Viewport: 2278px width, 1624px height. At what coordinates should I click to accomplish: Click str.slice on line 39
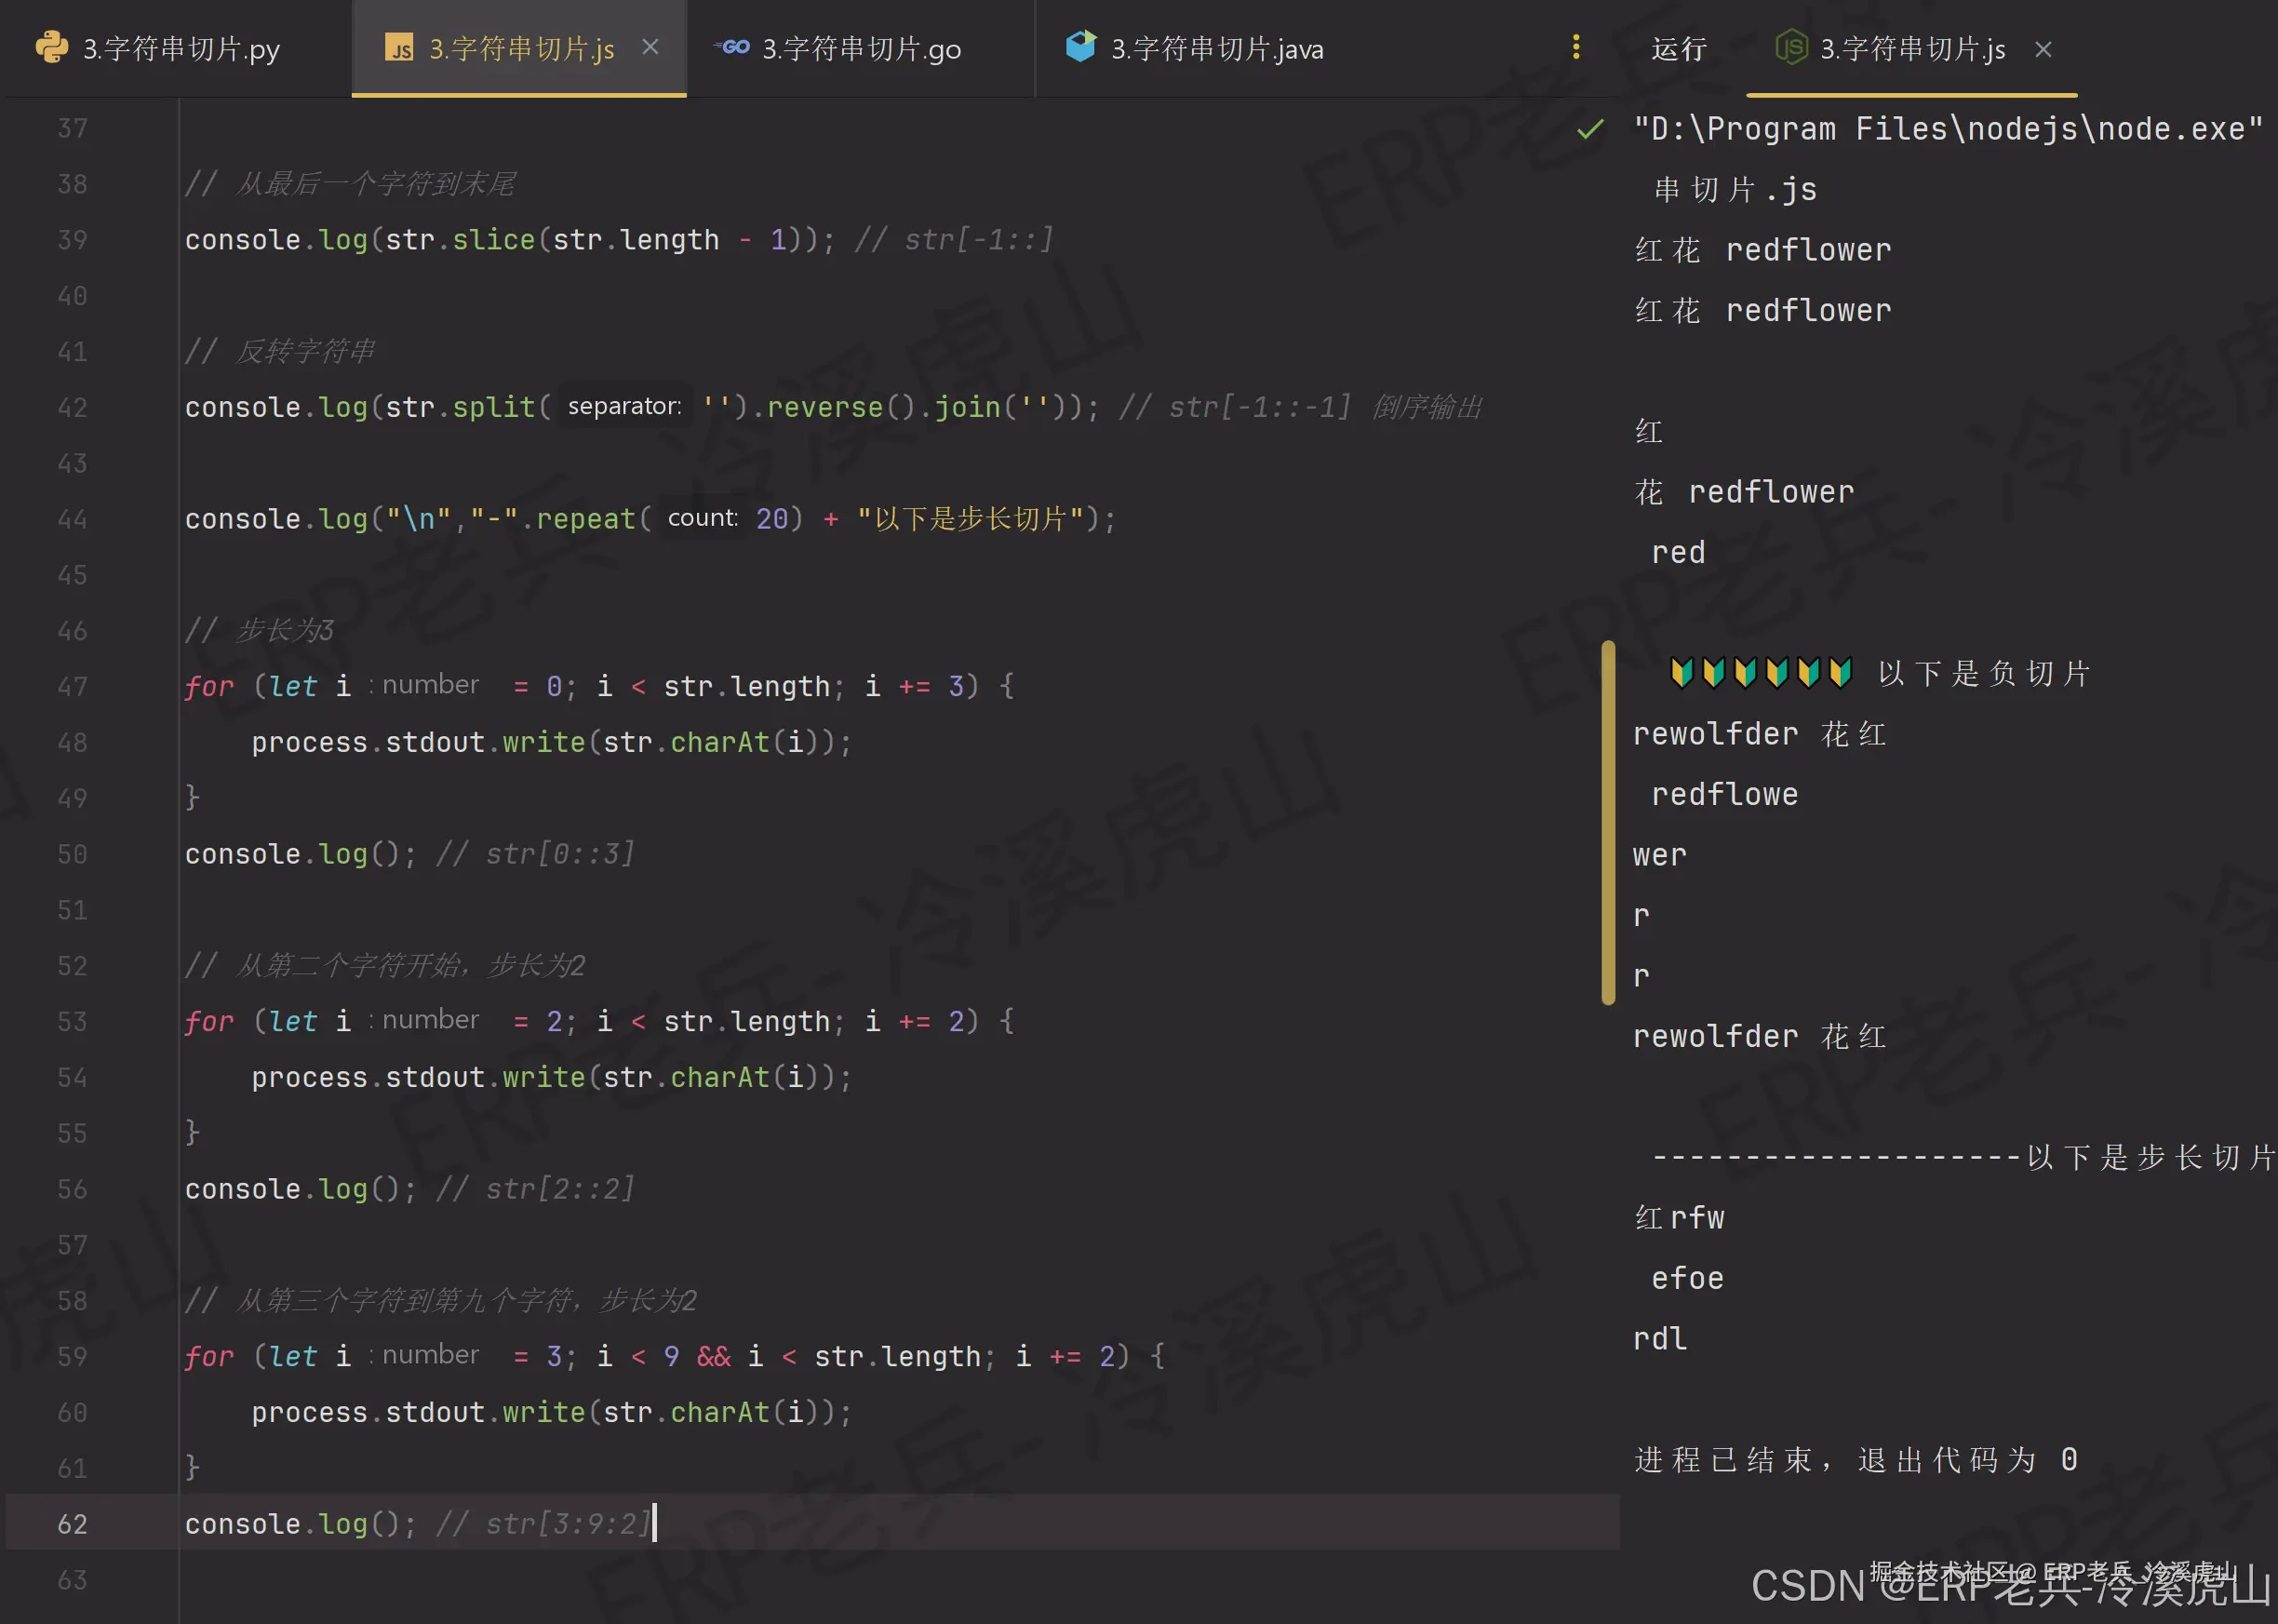click(460, 240)
